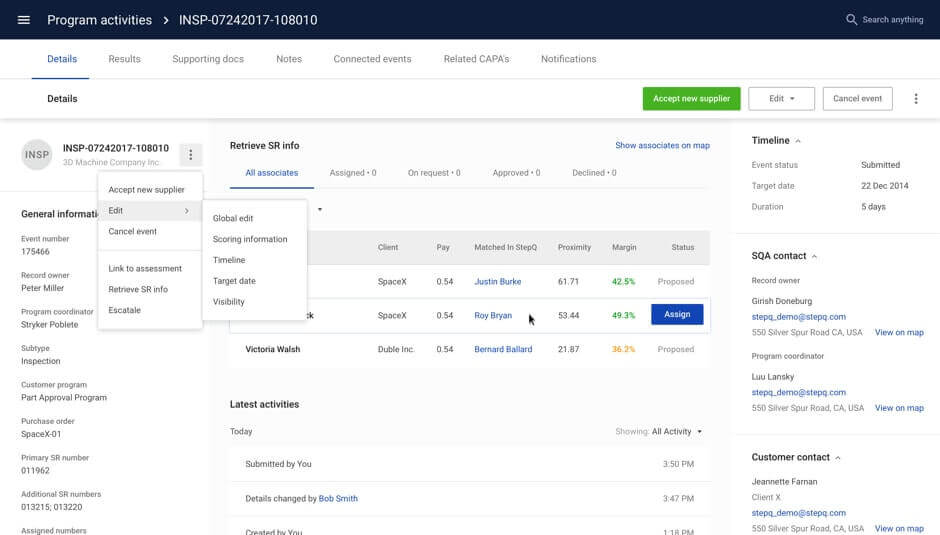Viewport: 940px width, 535px height.
Task: Click Retrieve SR info in context menu
Action: (138, 289)
